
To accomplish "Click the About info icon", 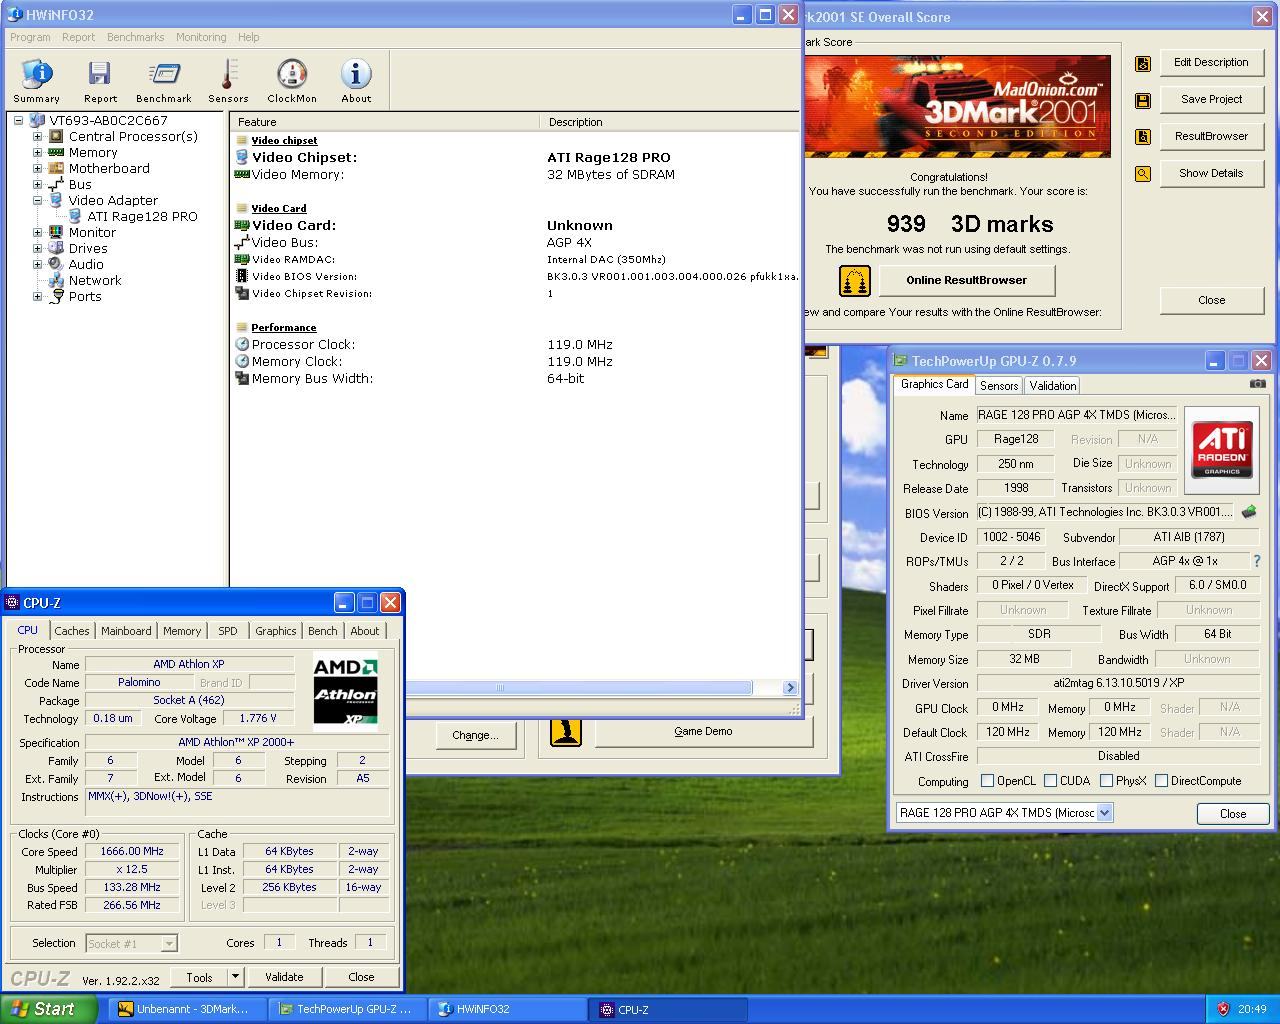I will tap(356, 80).
